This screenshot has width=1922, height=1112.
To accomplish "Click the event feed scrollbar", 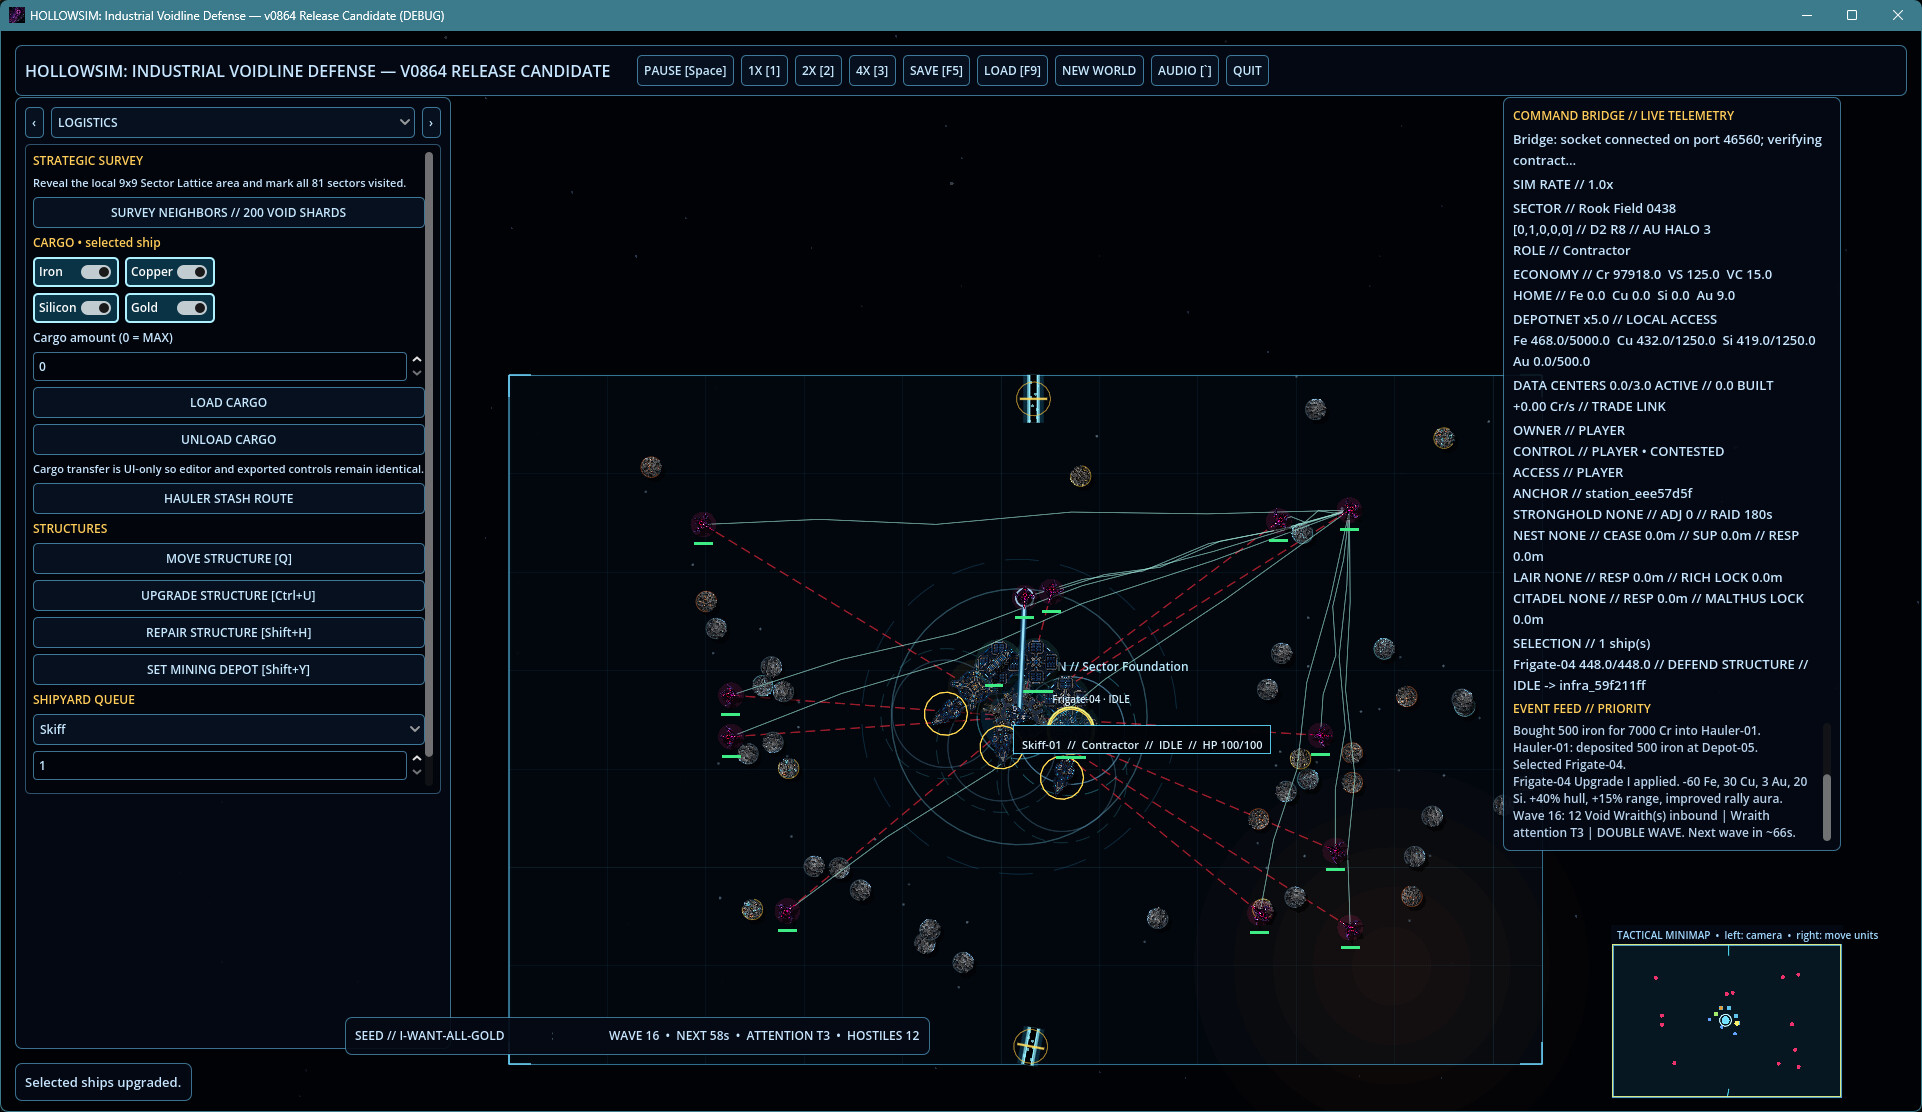I will tap(1826, 808).
